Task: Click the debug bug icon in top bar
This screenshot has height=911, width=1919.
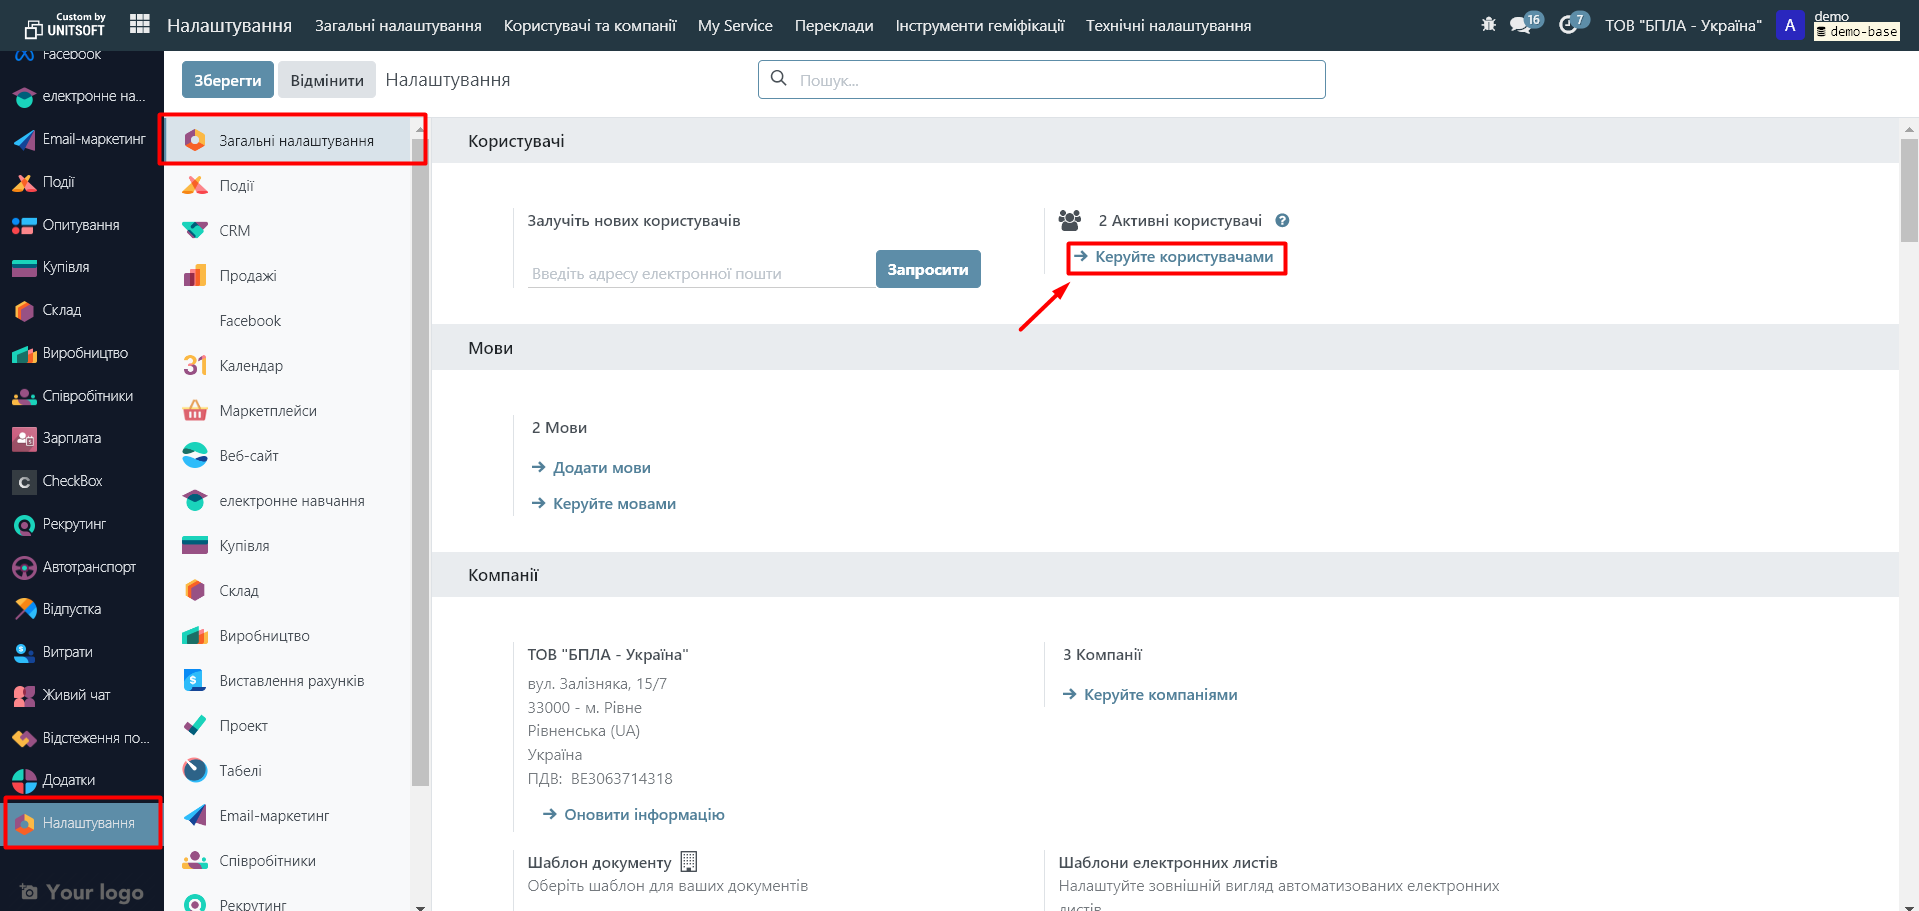Action: [x=1488, y=24]
